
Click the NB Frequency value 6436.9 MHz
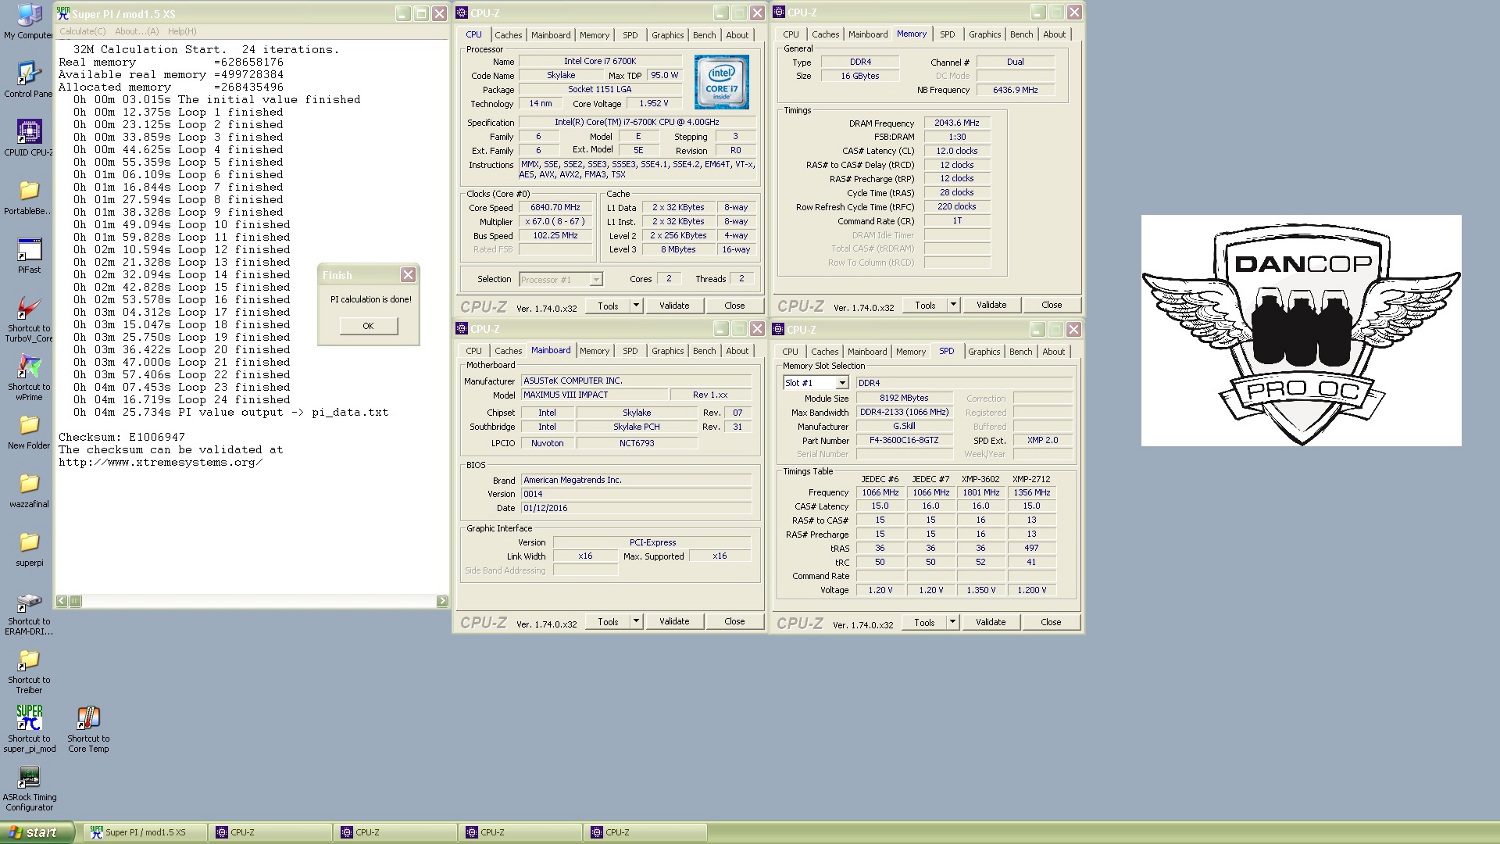pyautogui.click(x=1016, y=90)
